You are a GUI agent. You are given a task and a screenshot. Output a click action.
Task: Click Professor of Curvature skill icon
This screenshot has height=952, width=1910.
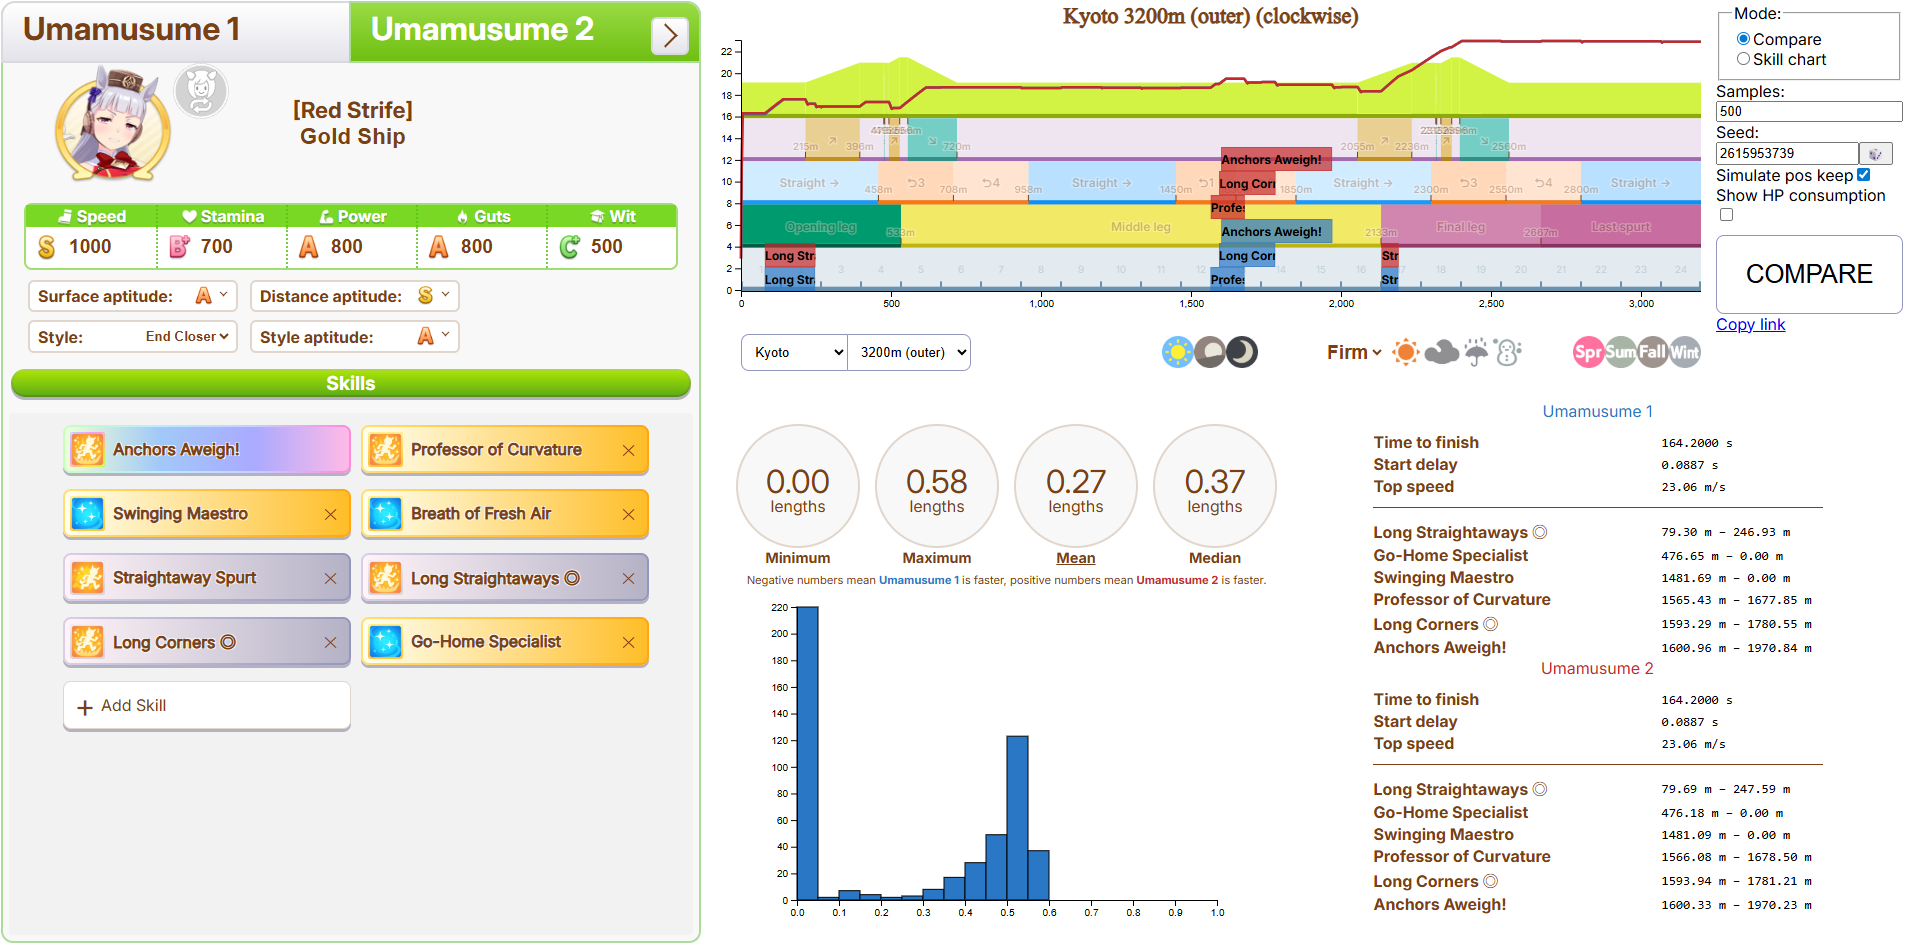(x=385, y=450)
